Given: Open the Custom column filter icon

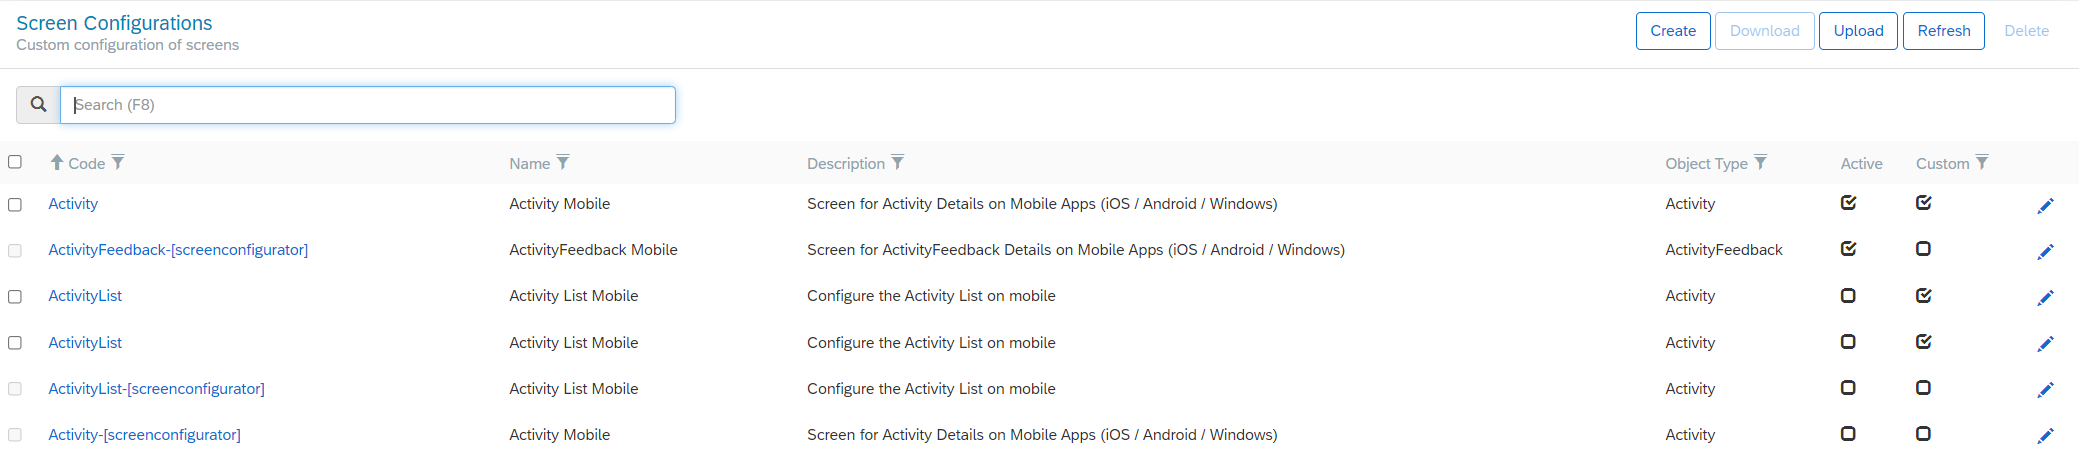Looking at the screenshot, I should (x=1982, y=162).
